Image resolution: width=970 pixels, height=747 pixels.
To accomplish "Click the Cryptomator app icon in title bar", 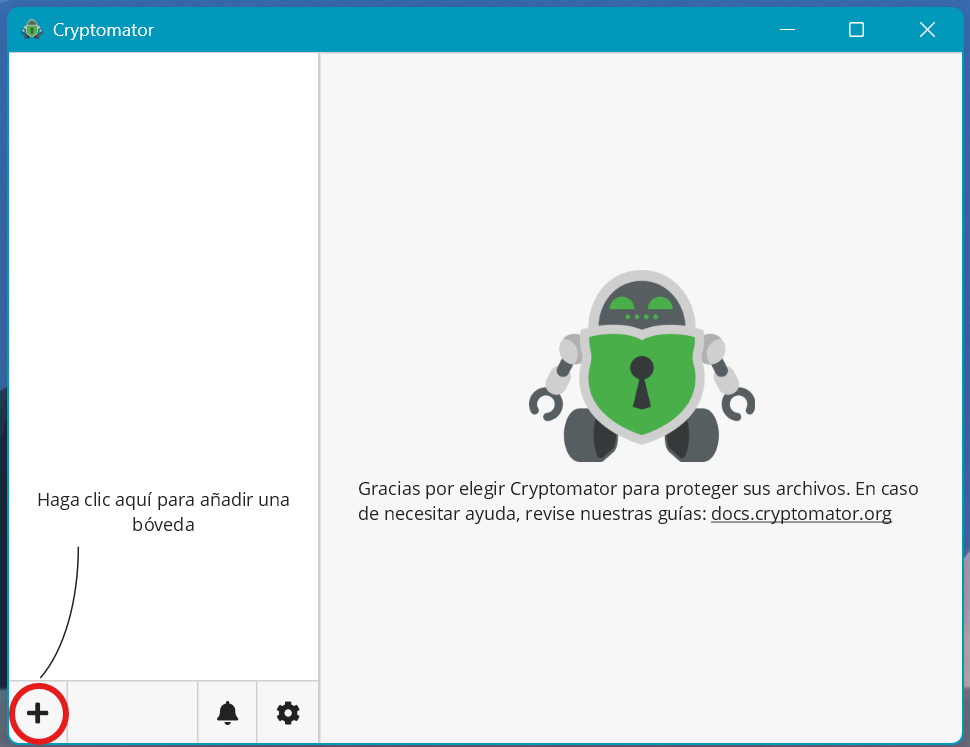I will (x=32, y=30).
